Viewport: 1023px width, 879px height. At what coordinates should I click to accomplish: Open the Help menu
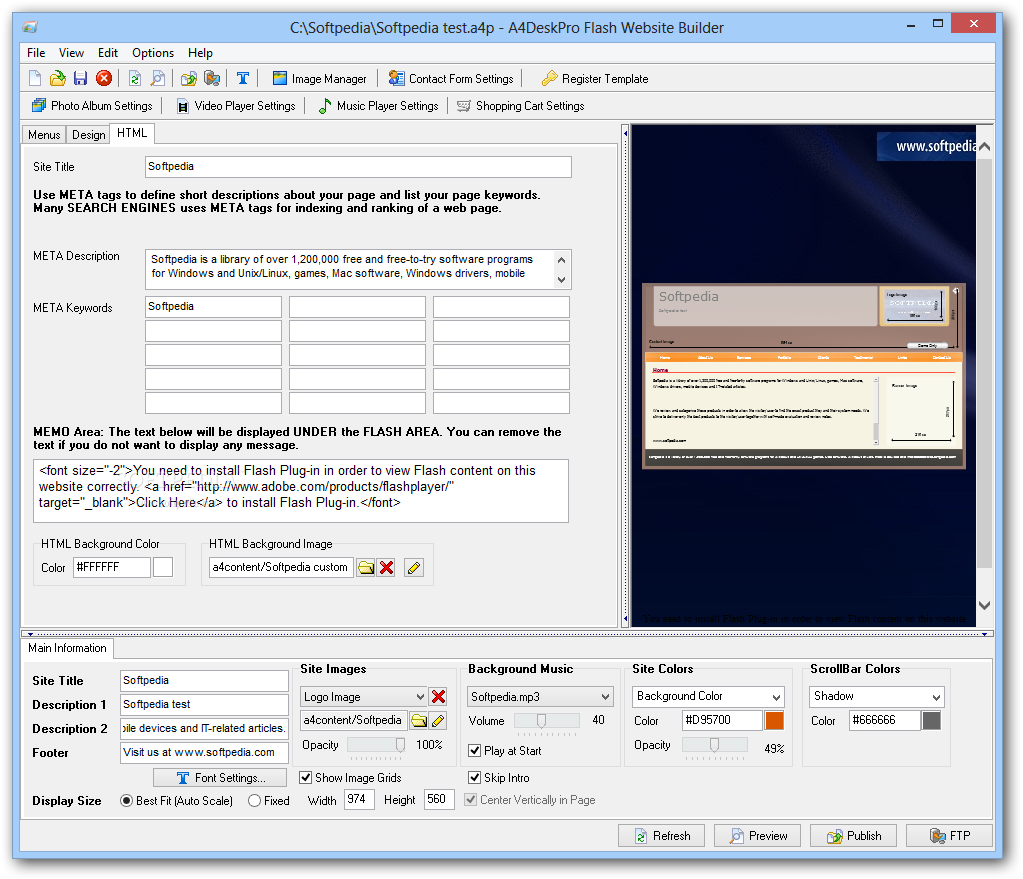(200, 53)
